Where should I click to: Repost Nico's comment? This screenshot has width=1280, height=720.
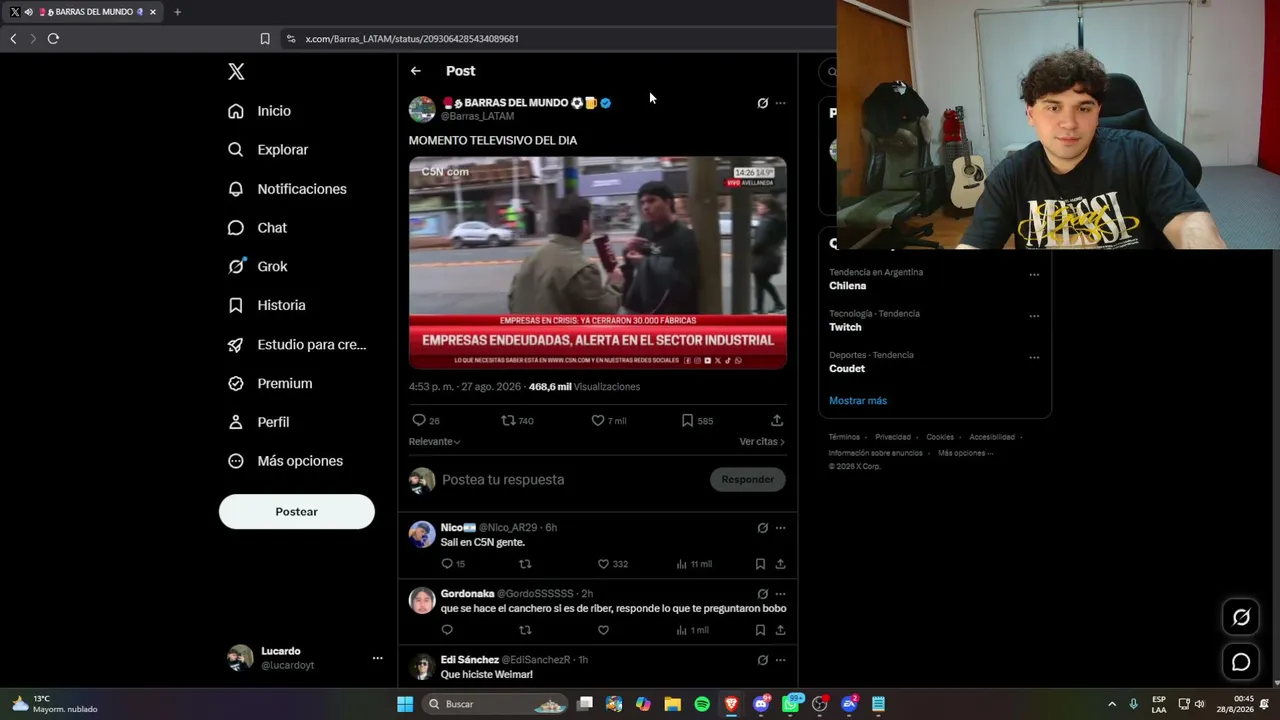click(525, 564)
